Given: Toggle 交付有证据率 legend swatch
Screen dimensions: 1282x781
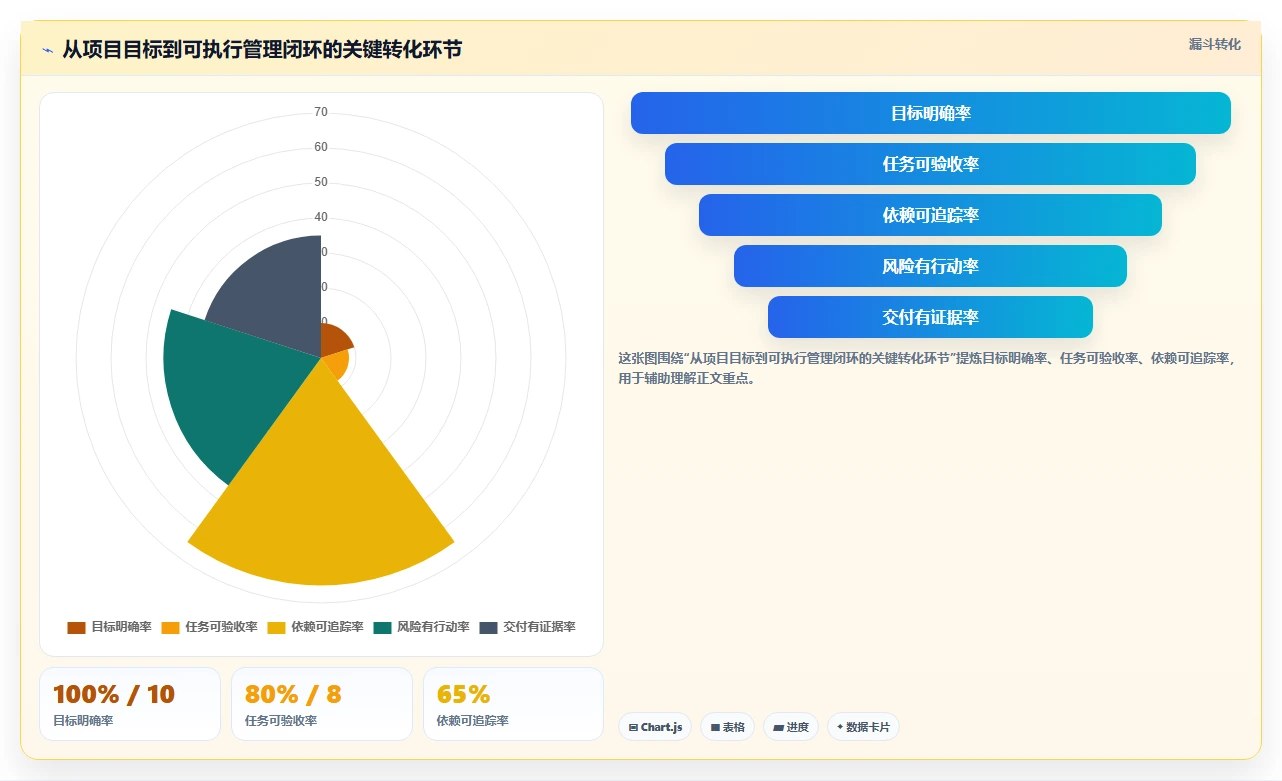Looking at the screenshot, I should click(x=488, y=627).
